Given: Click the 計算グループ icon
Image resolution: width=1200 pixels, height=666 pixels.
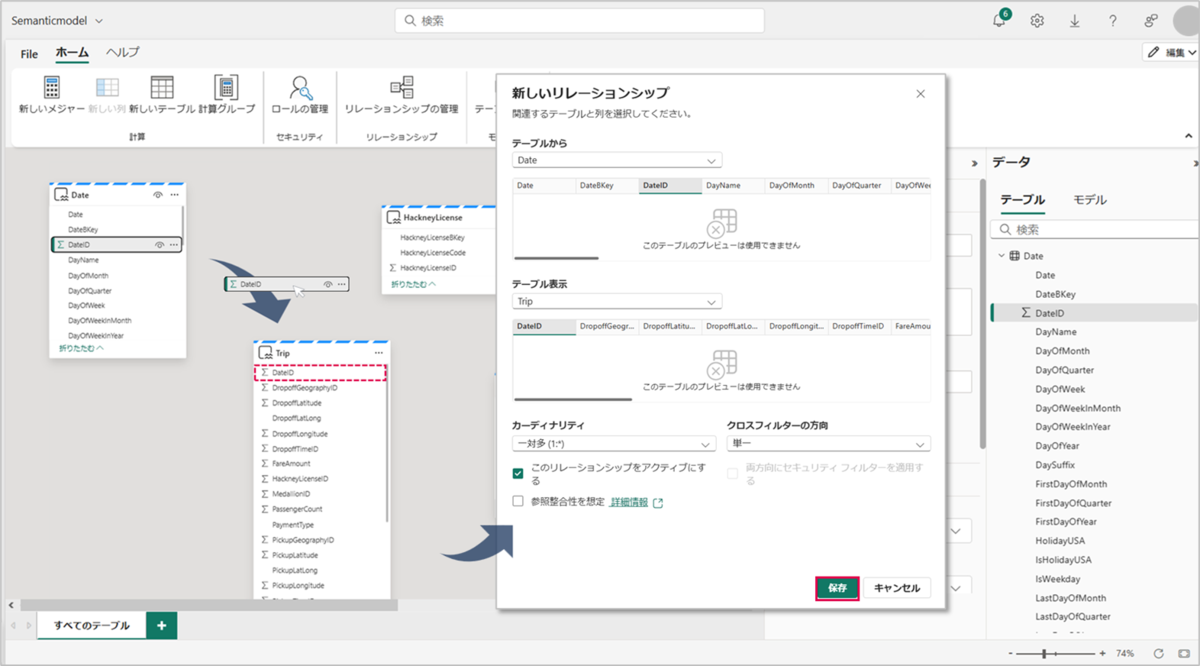Looking at the screenshot, I should 226,87.
